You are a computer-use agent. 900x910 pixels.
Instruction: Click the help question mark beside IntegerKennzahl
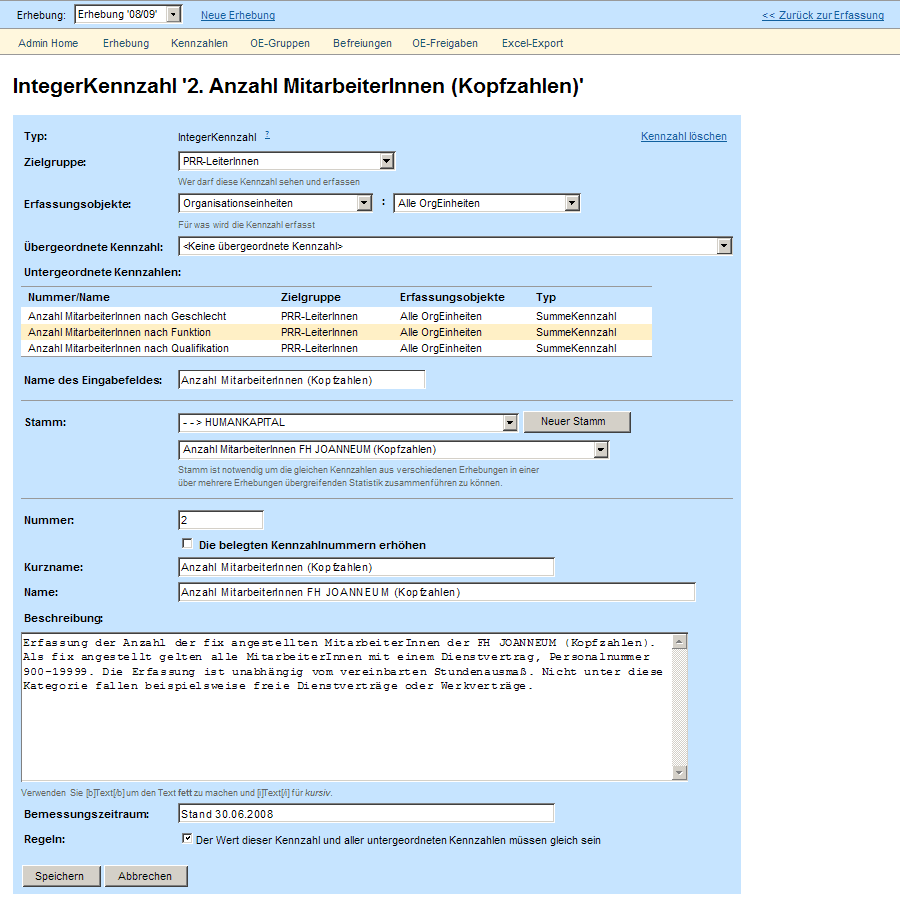coord(268,135)
